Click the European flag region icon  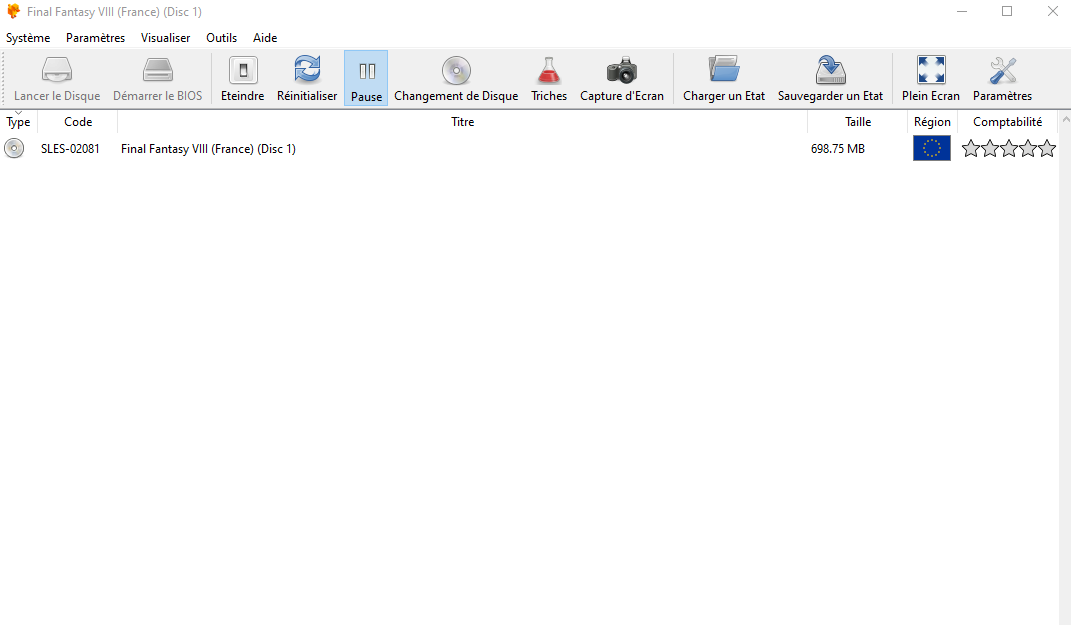tap(932, 148)
